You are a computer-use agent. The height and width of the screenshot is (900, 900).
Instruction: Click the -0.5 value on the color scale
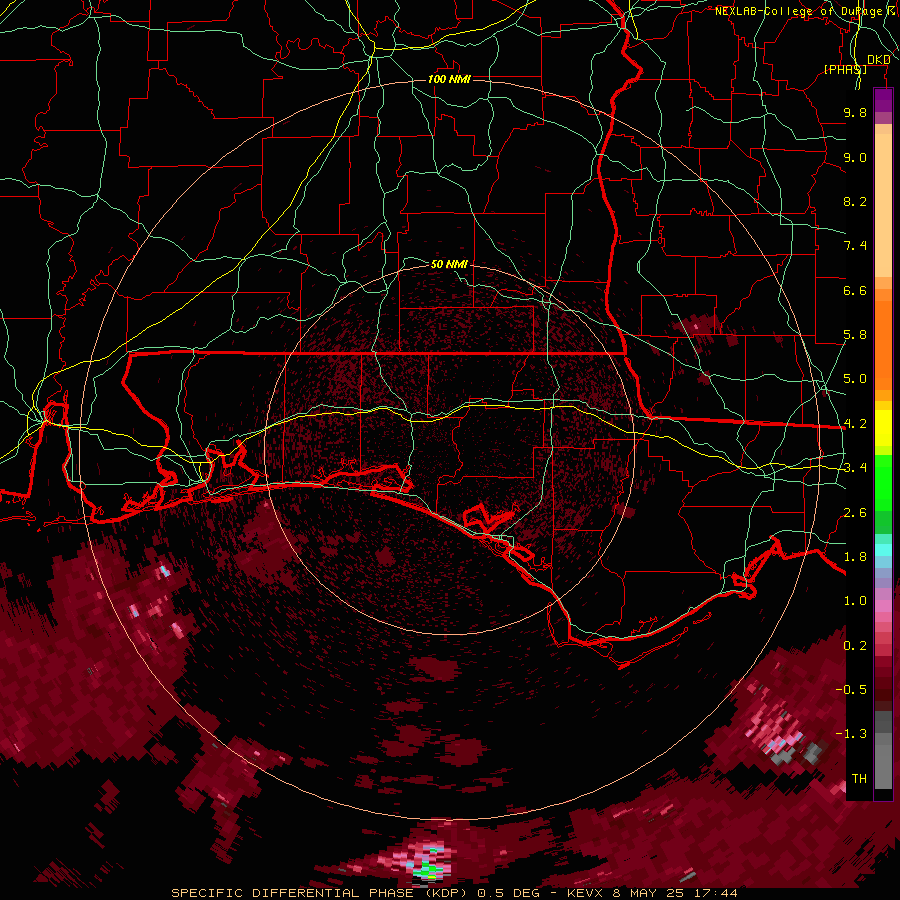(851, 690)
